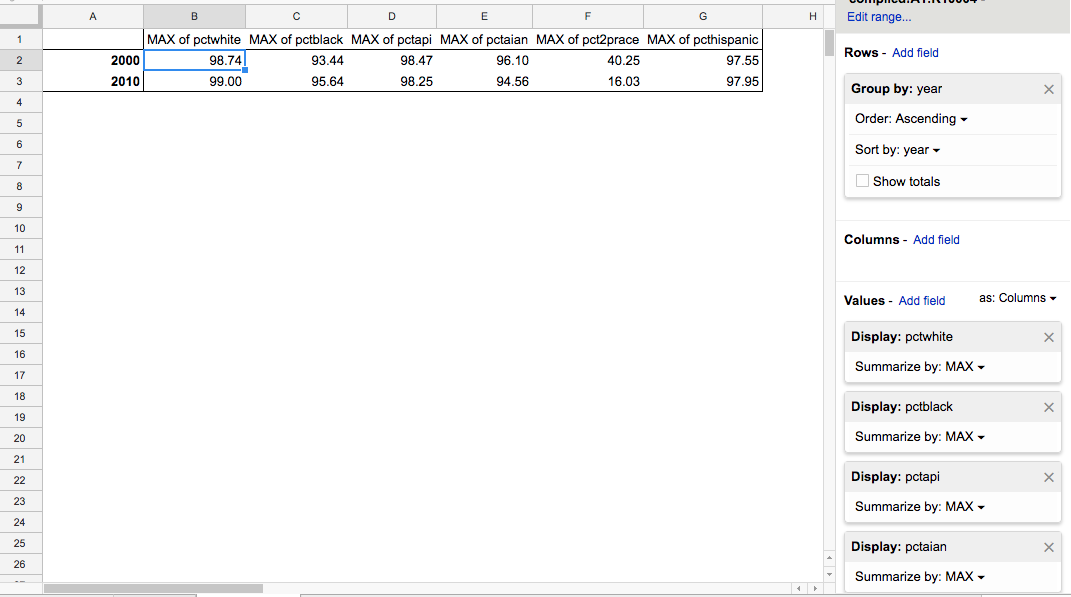Select row 10 header
1071x597 pixels.
coord(19,228)
